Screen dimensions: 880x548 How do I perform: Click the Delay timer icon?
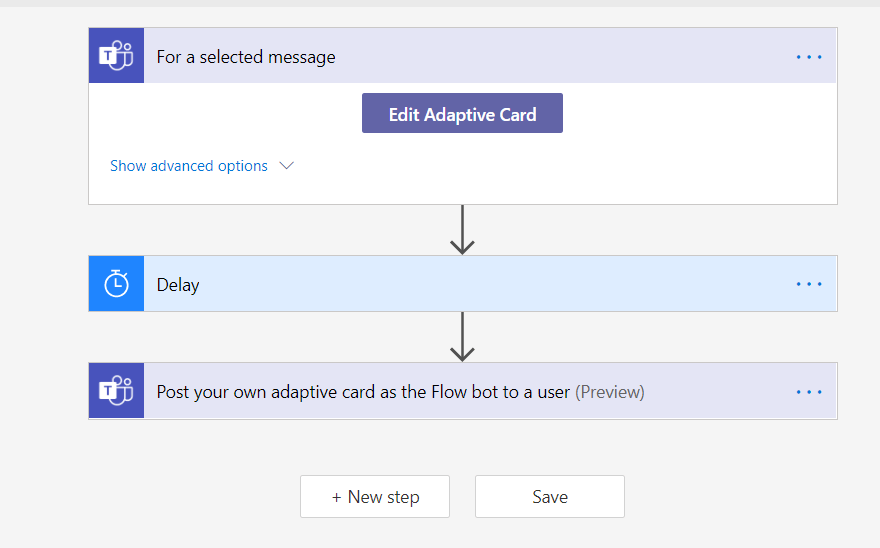point(116,284)
